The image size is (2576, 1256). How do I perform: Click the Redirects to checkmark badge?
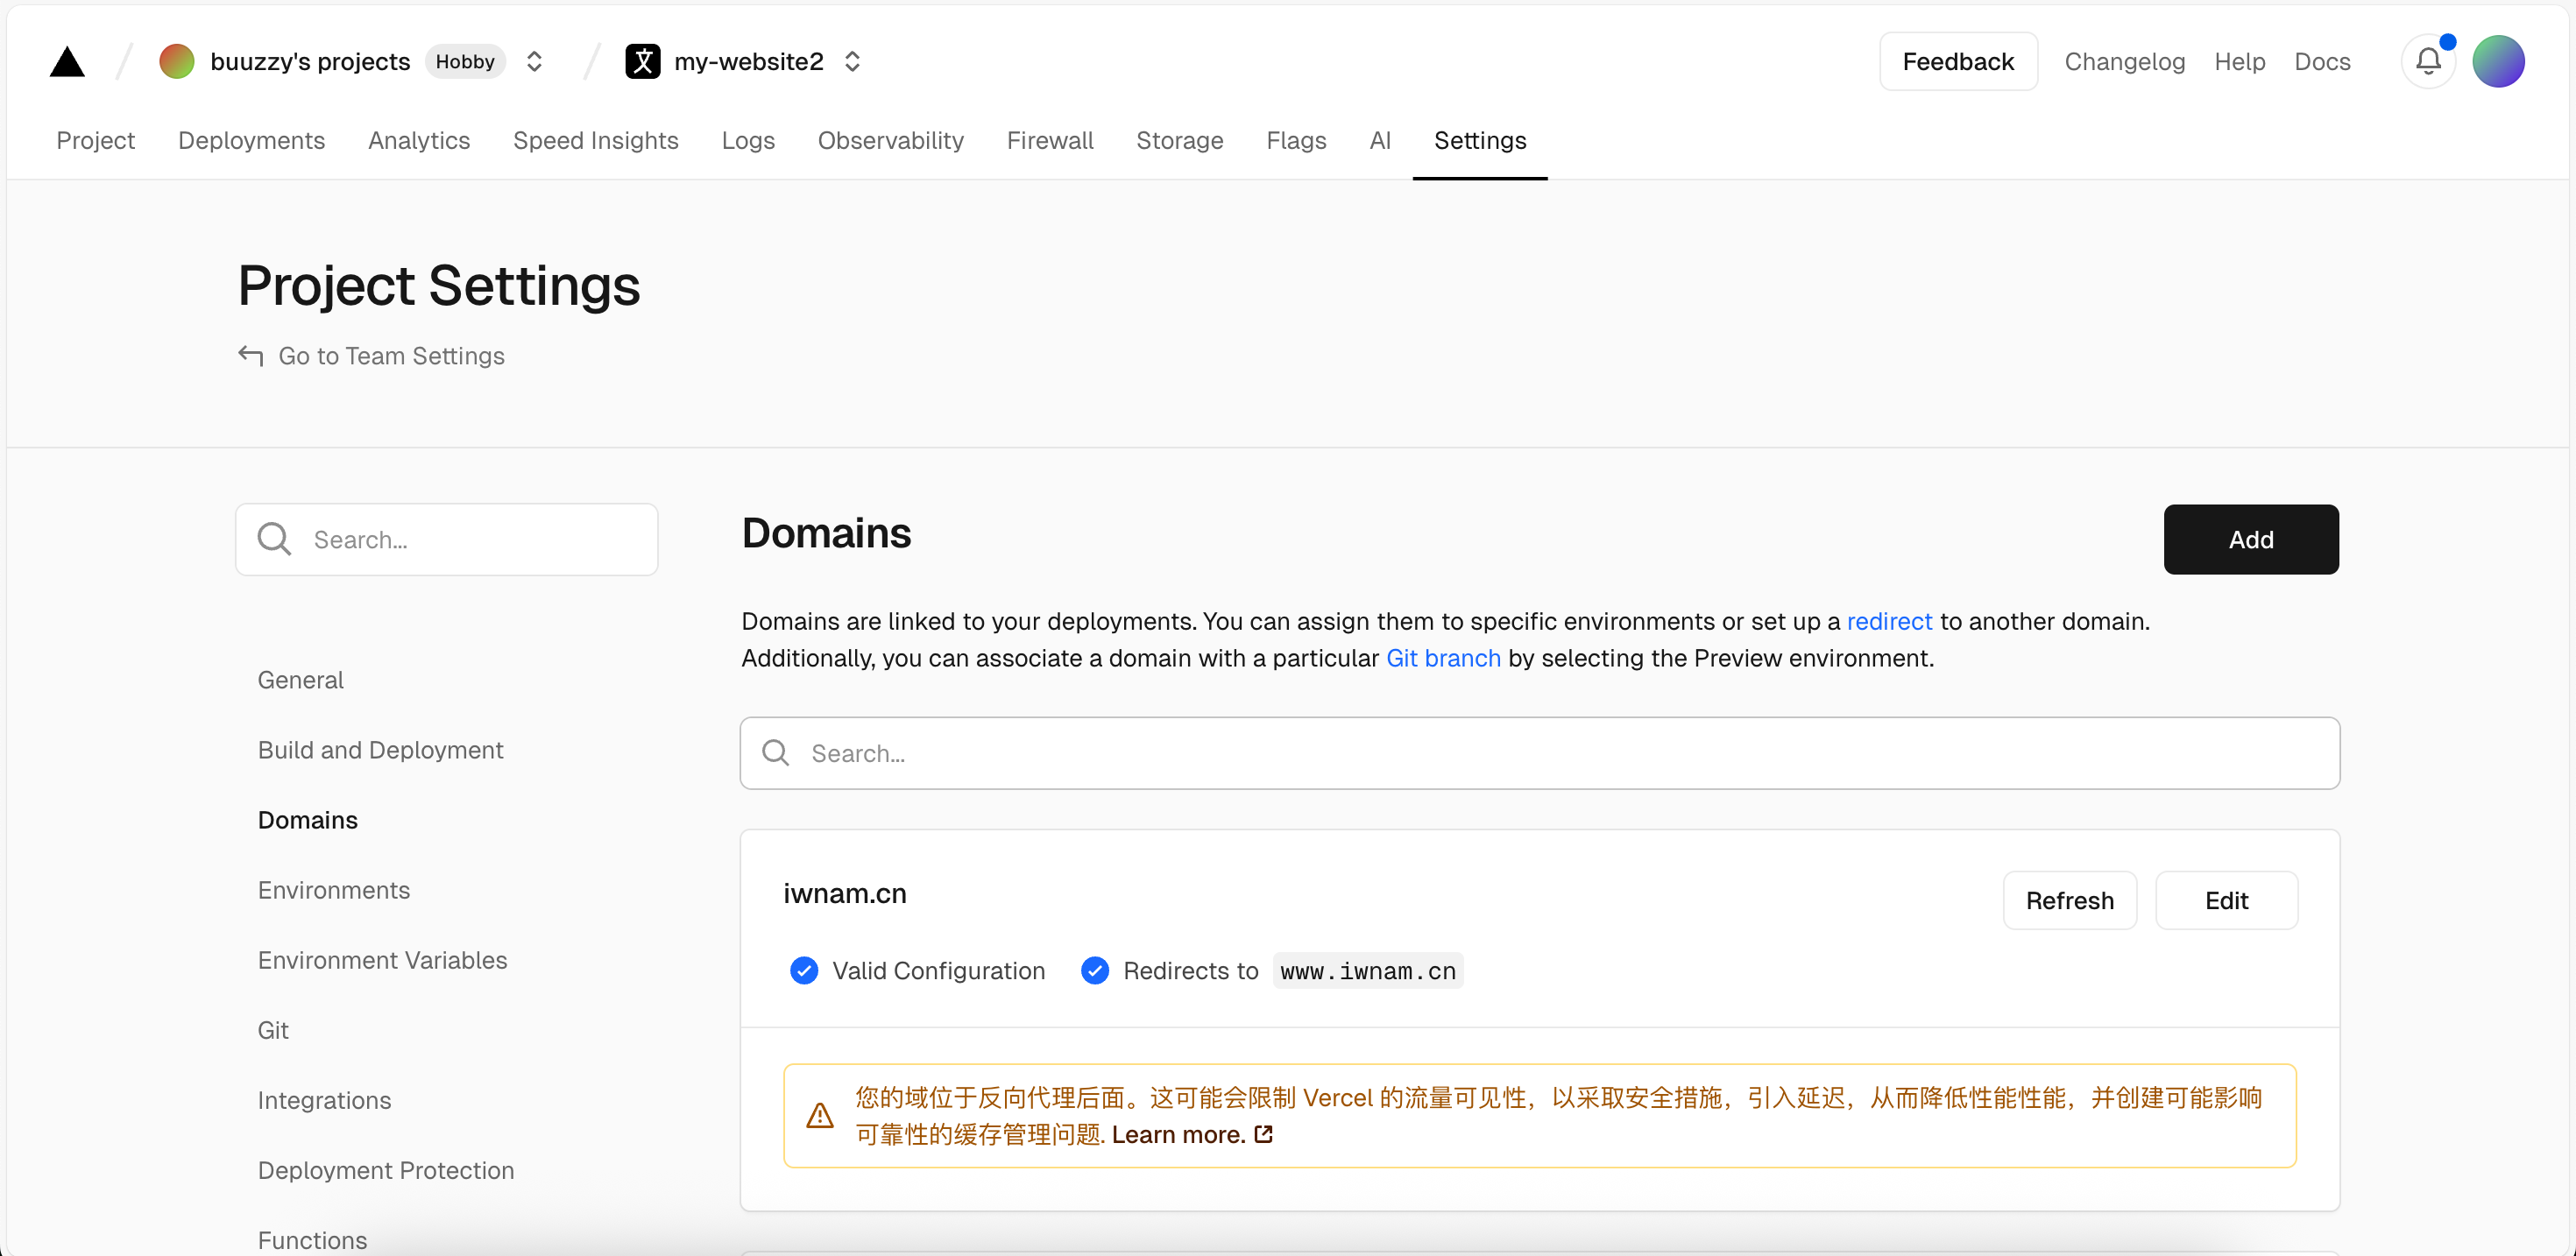click(1095, 971)
